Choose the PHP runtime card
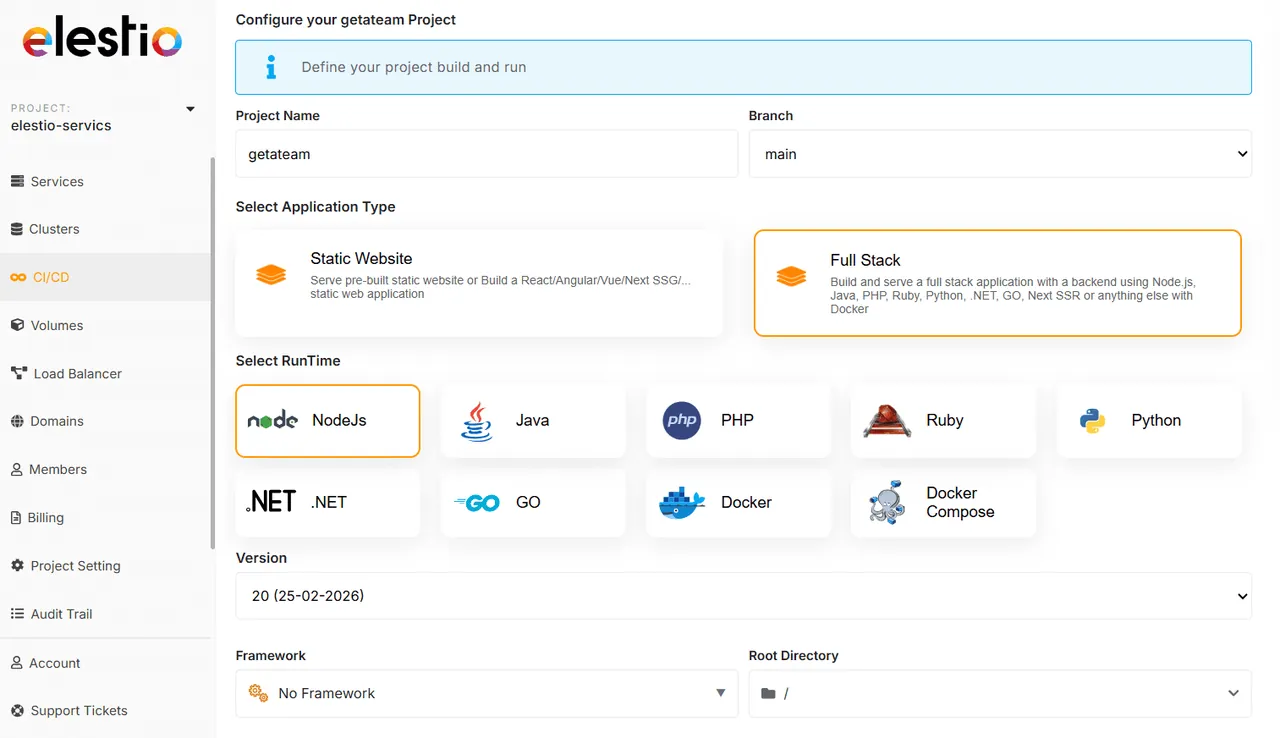Viewport: 1280px width, 738px height. click(738, 421)
